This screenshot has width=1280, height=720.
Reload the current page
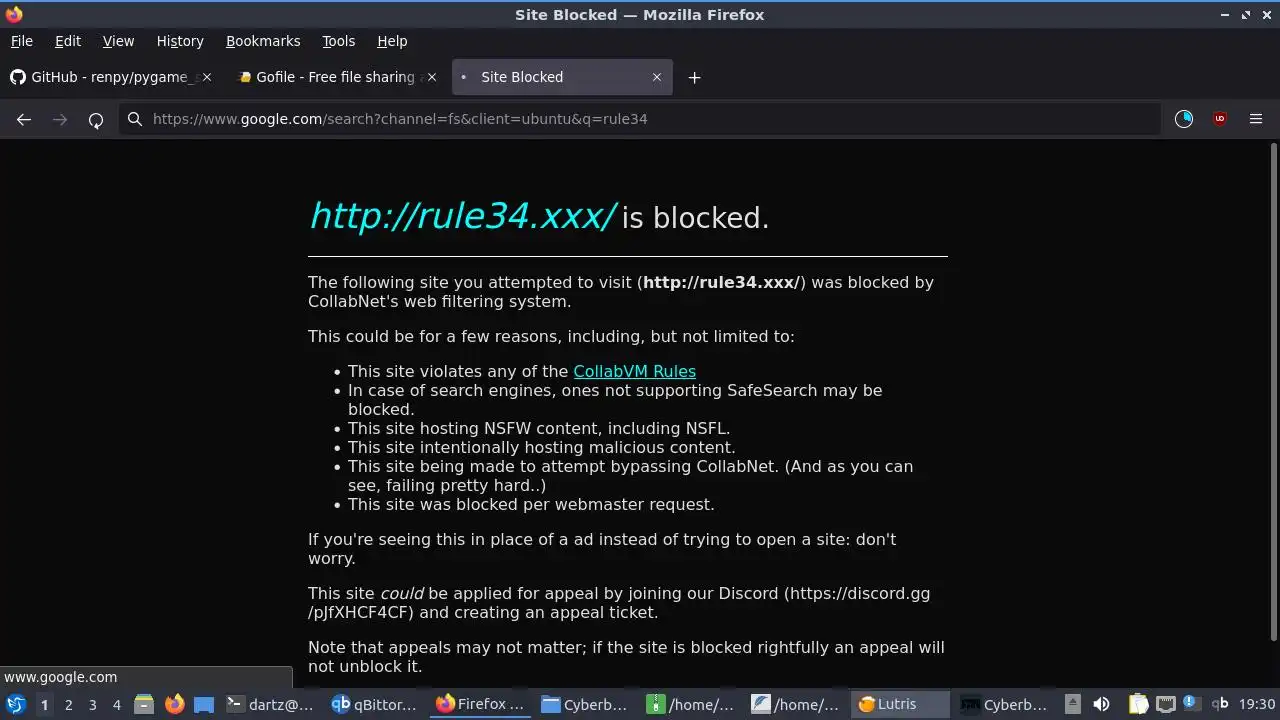coord(96,120)
